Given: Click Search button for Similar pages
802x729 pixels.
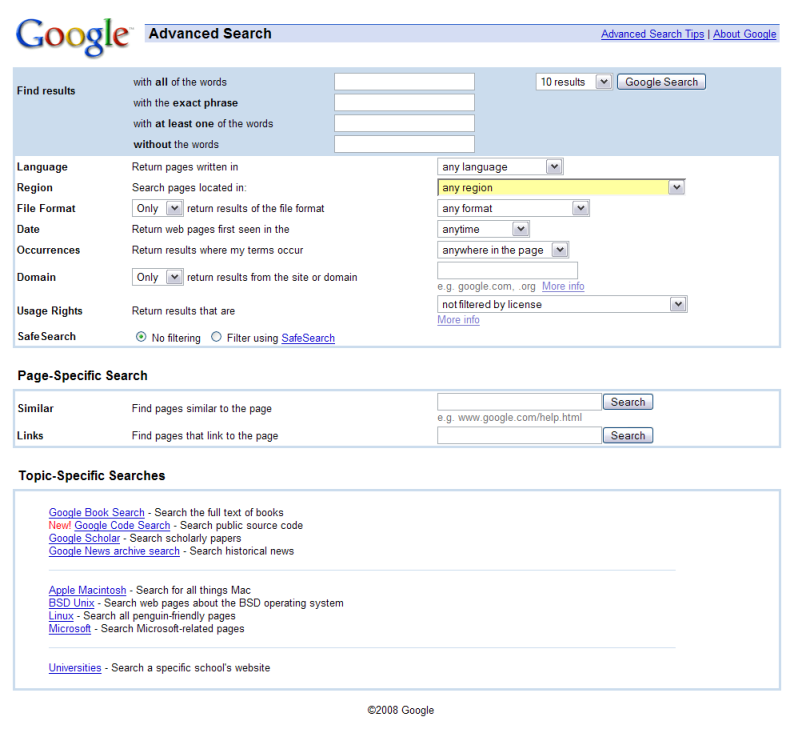Looking at the screenshot, I should (628, 402).
